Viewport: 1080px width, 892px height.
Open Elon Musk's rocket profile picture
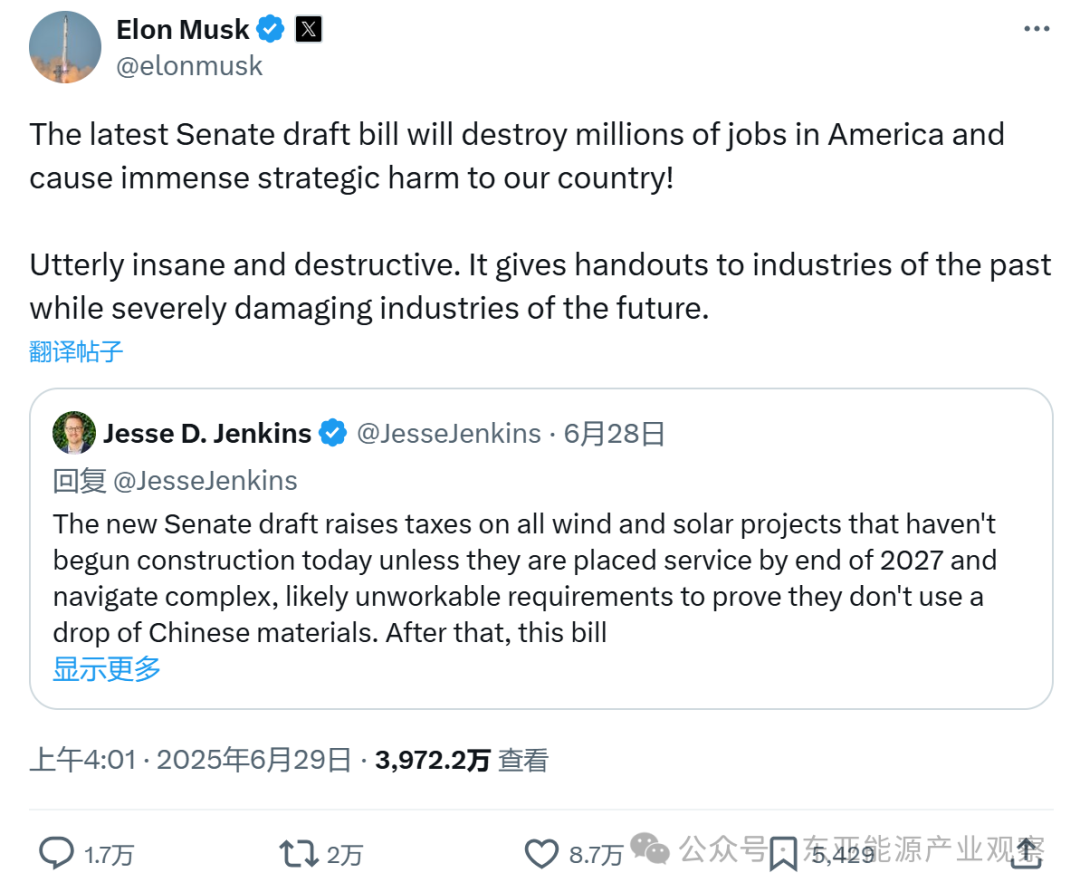[65, 48]
